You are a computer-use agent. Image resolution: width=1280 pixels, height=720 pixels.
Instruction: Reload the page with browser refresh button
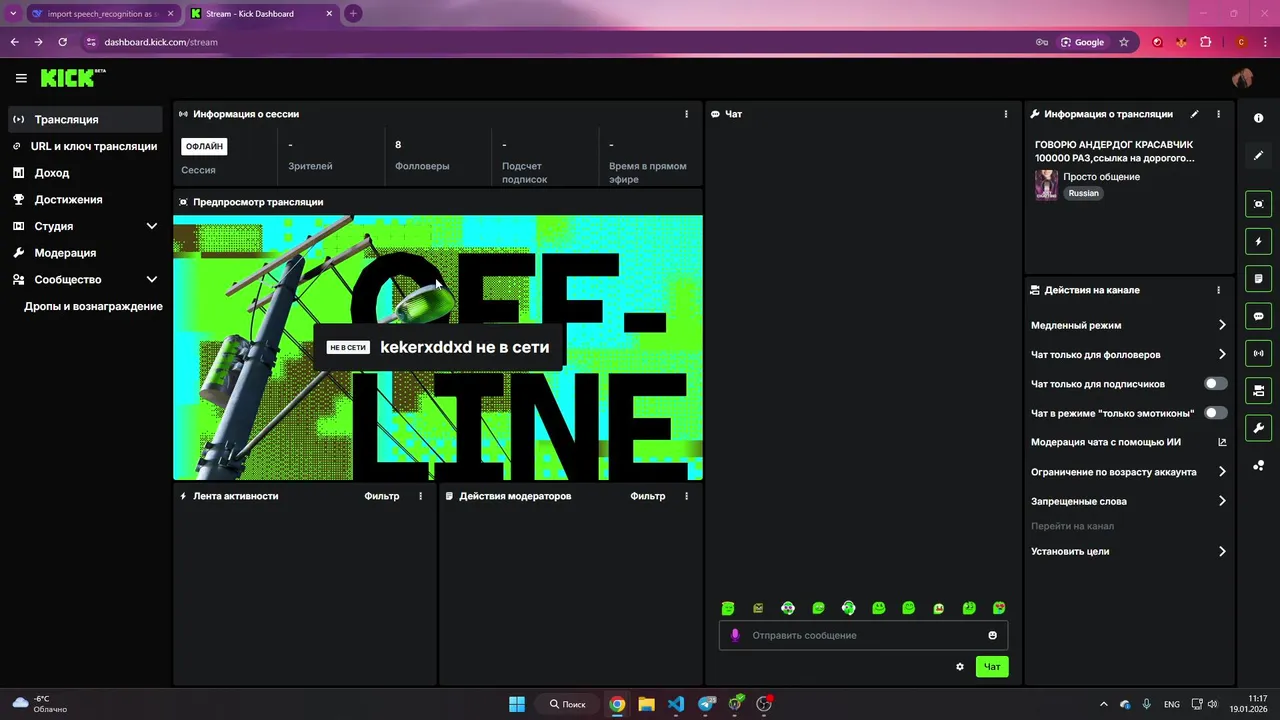click(62, 42)
